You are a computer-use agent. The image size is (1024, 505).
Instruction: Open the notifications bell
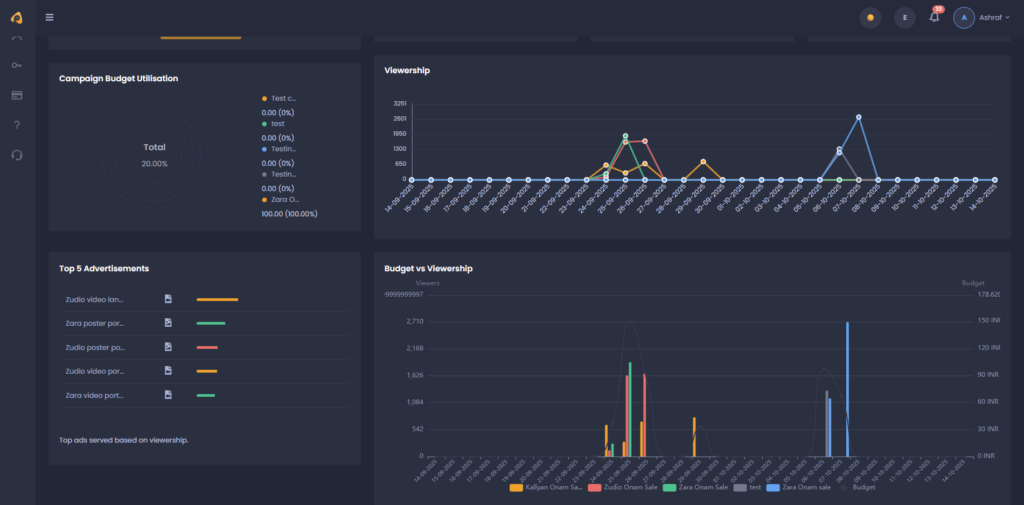[x=935, y=18]
